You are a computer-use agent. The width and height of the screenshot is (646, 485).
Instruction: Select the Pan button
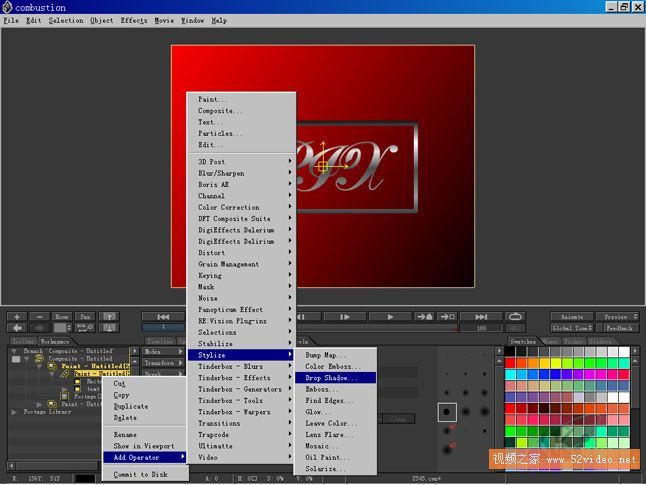(85, 316)
